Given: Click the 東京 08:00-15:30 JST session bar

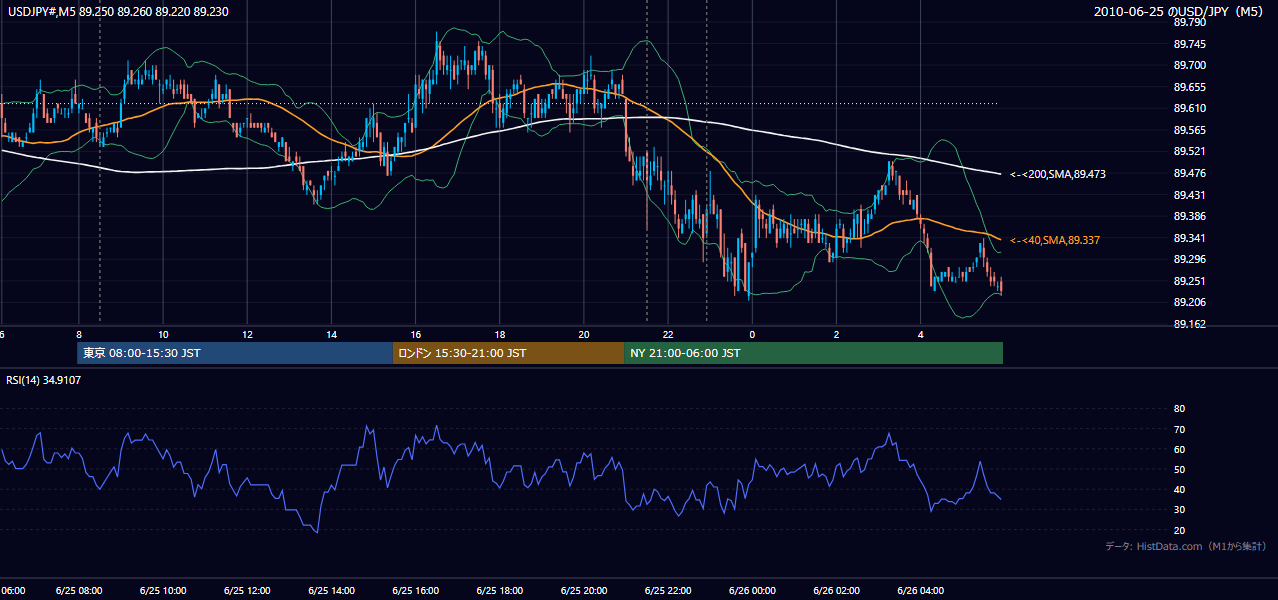Looking at the screenshot, I should 235,353.
